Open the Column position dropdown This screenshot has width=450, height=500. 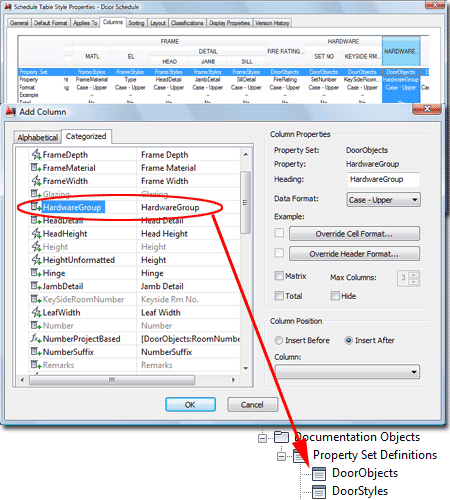coord(347,372)
